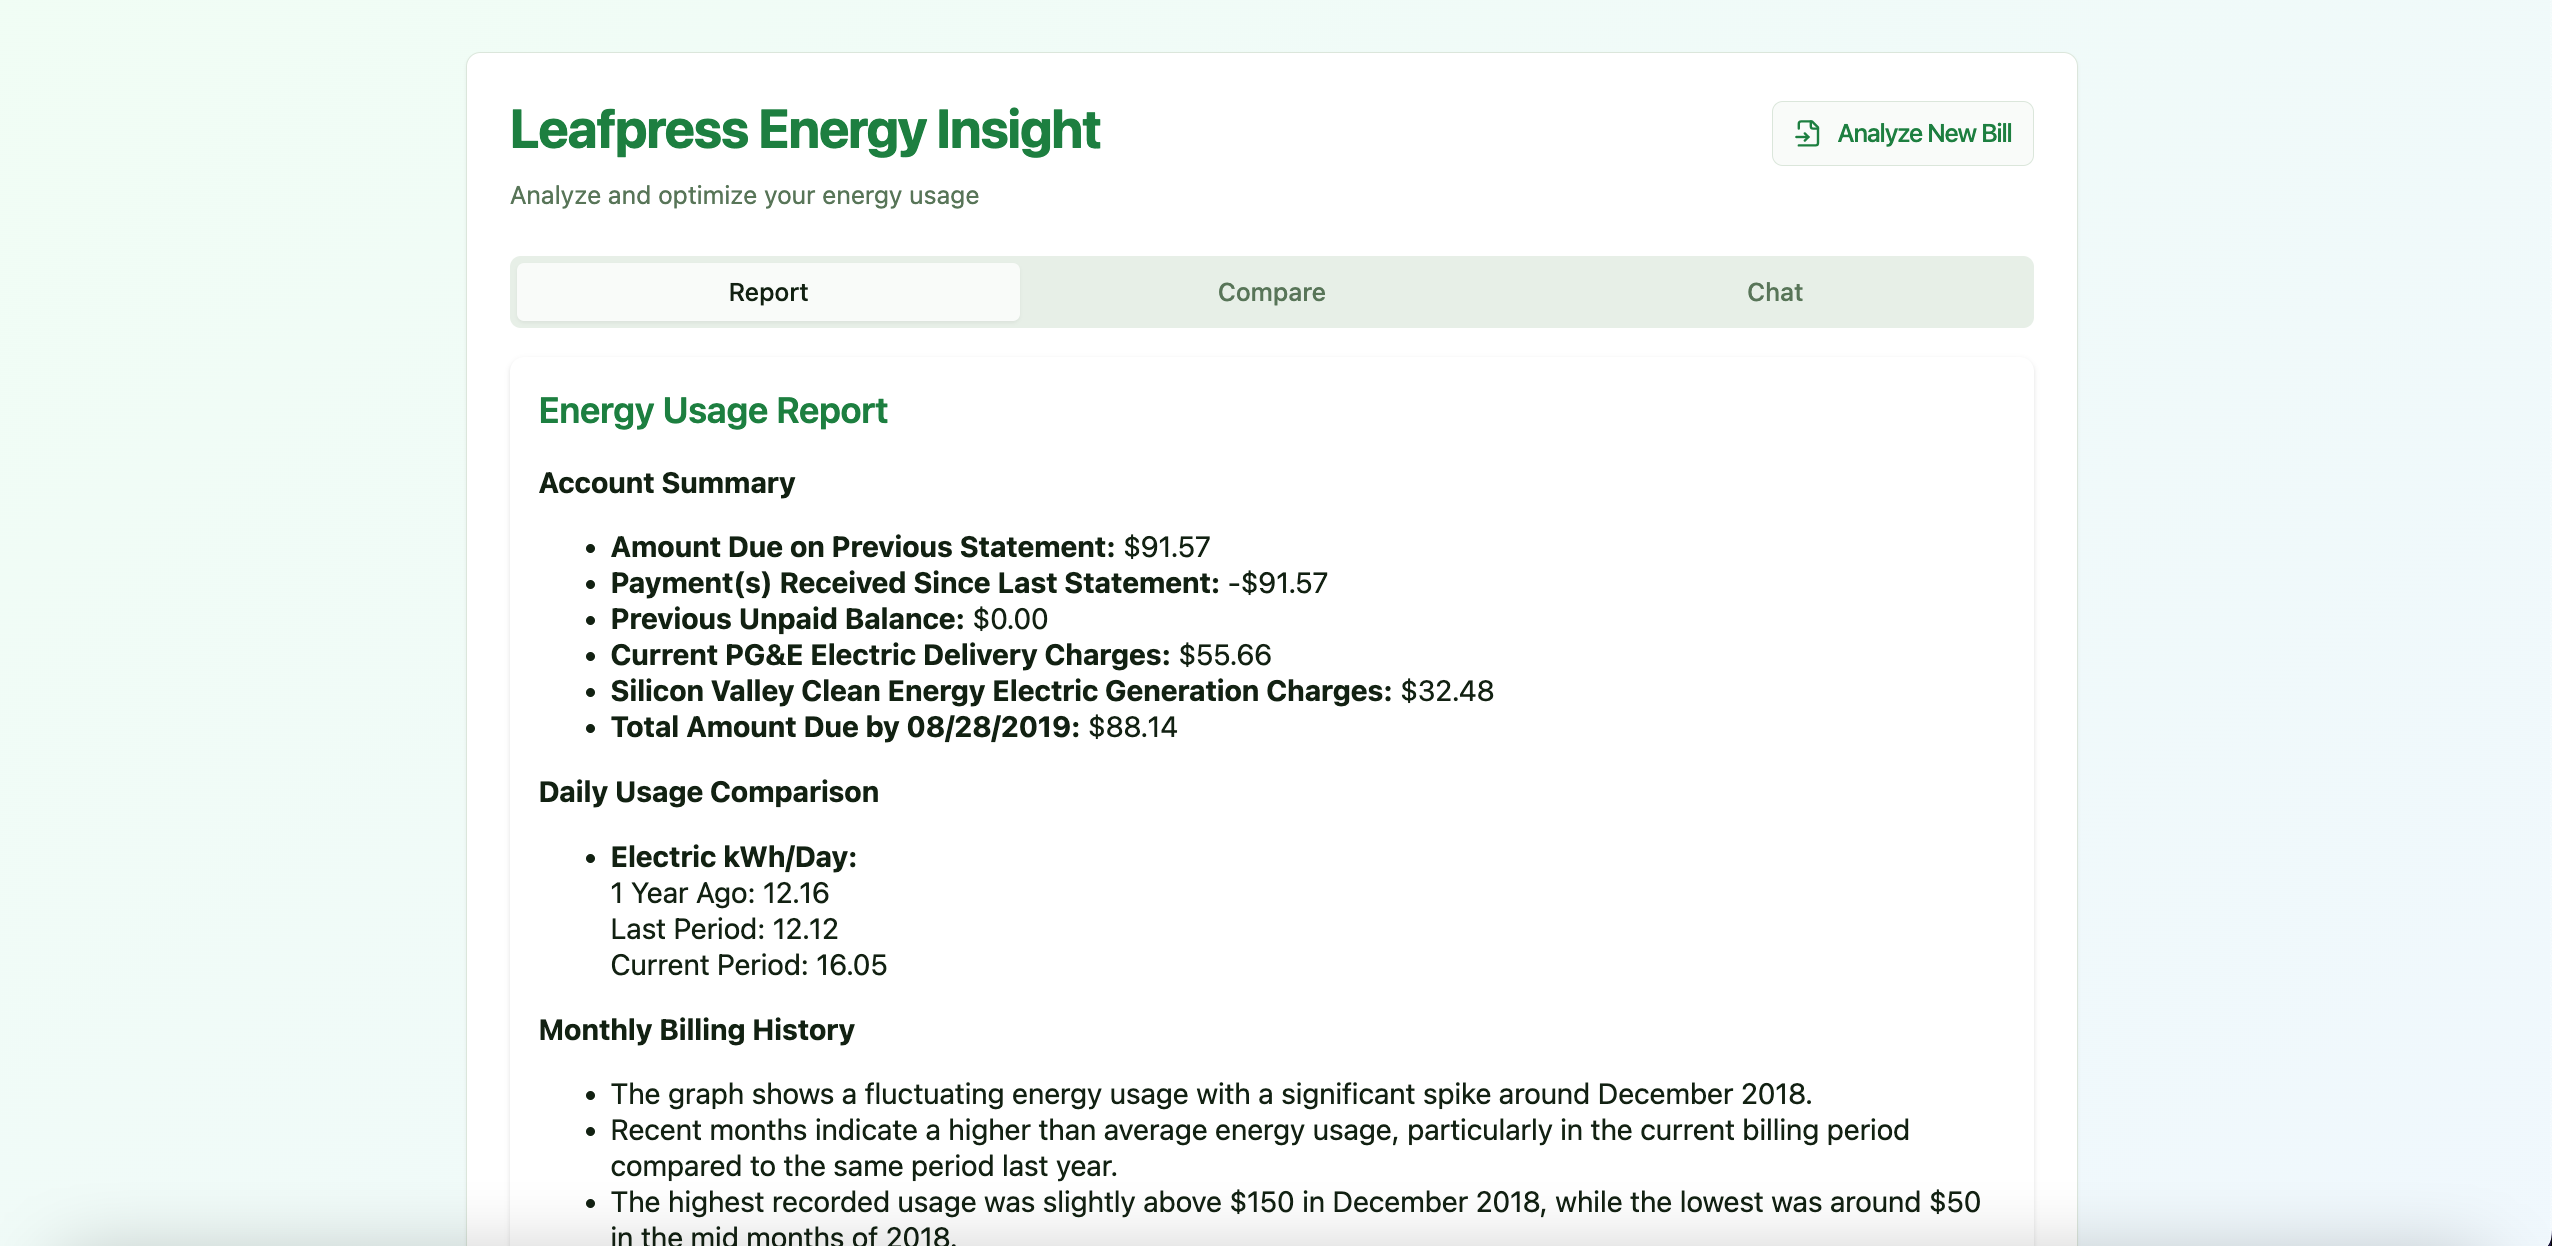Click the Previous Unpaid Balance entry

point(828,619)
